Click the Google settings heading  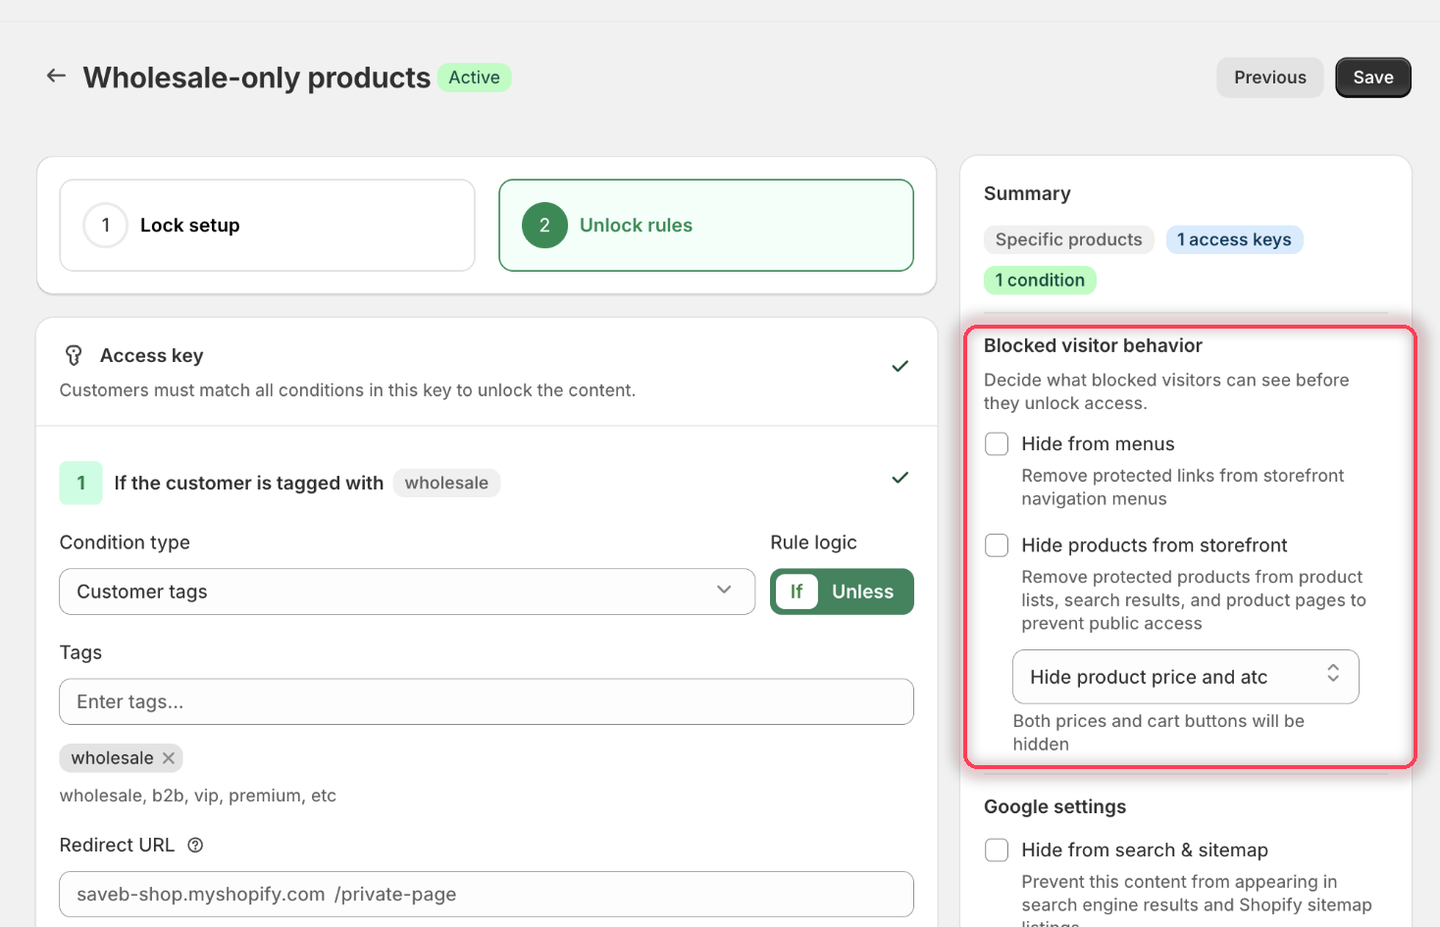(x=1055, y=806)
